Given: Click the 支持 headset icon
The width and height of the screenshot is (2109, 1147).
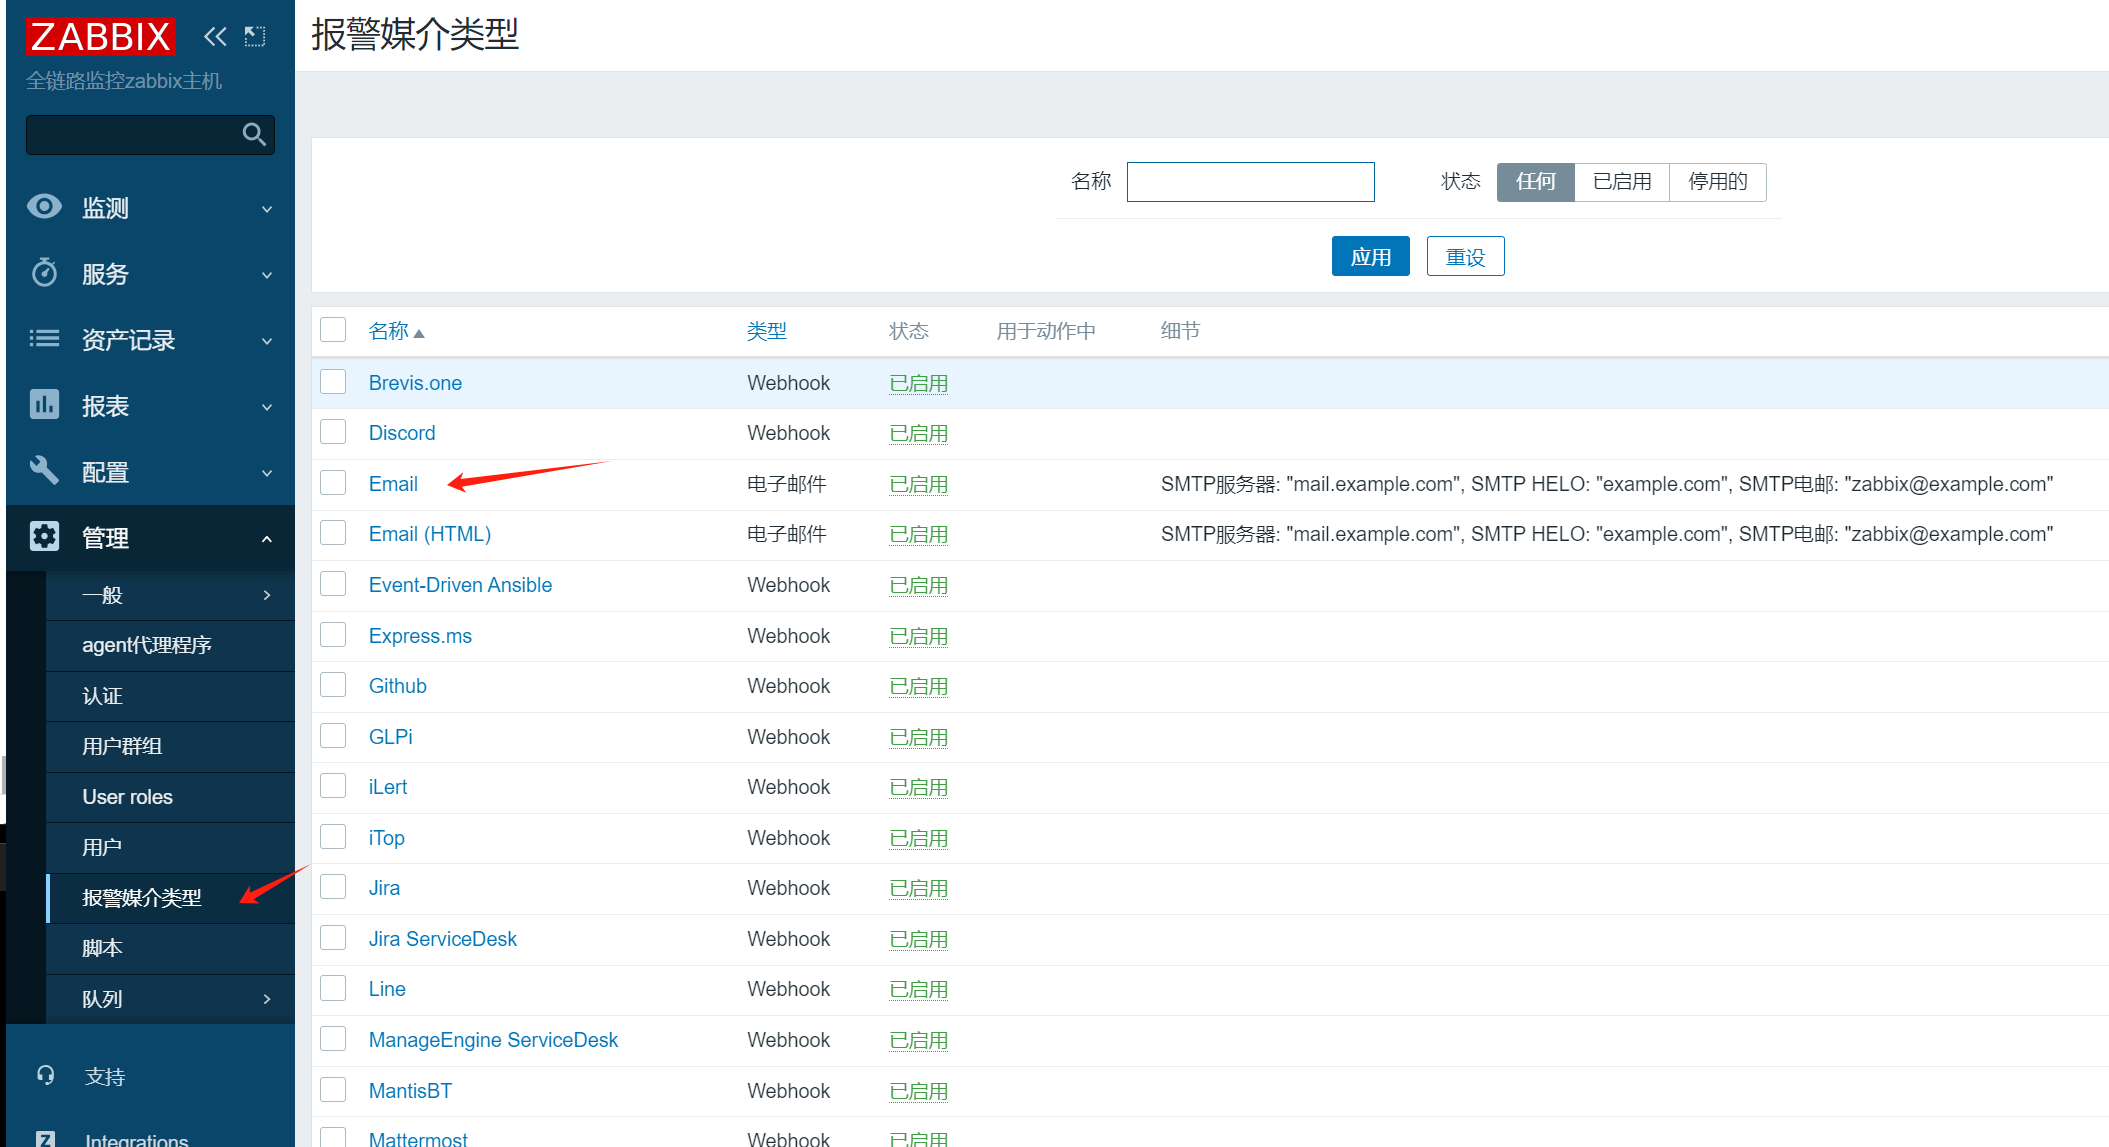Looking at the screenshot, I should coord(46,1075).
